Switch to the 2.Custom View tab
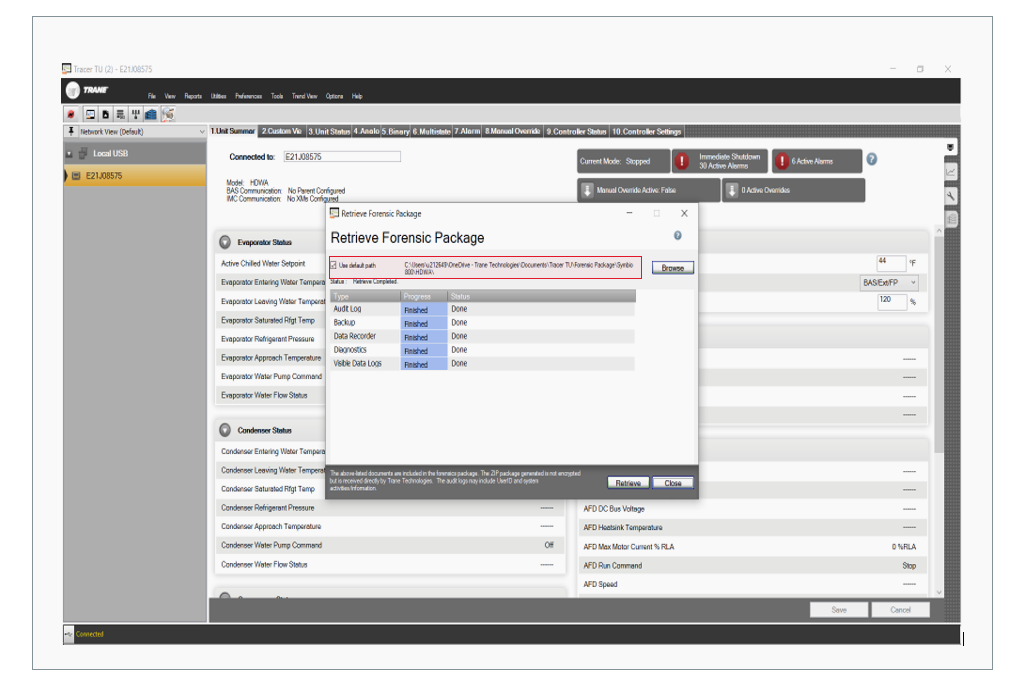The image size is (1011, 698). click(x=282, y=131)
